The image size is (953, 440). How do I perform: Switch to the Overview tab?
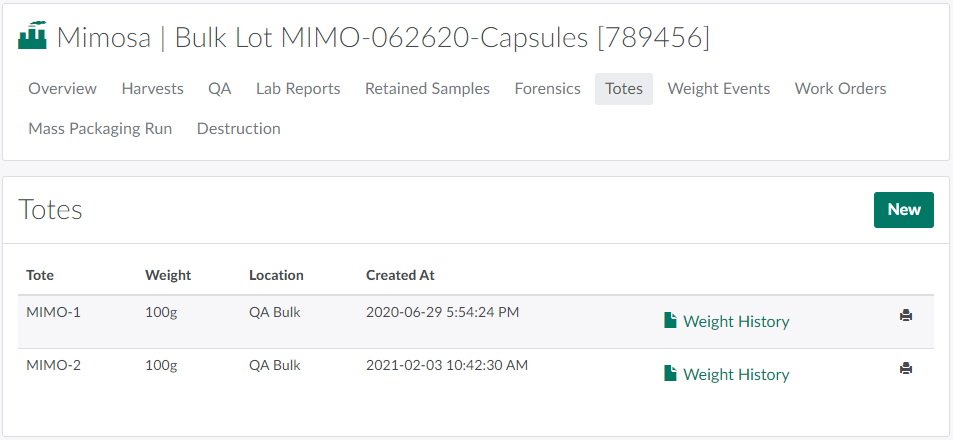[x=62, y=89]
